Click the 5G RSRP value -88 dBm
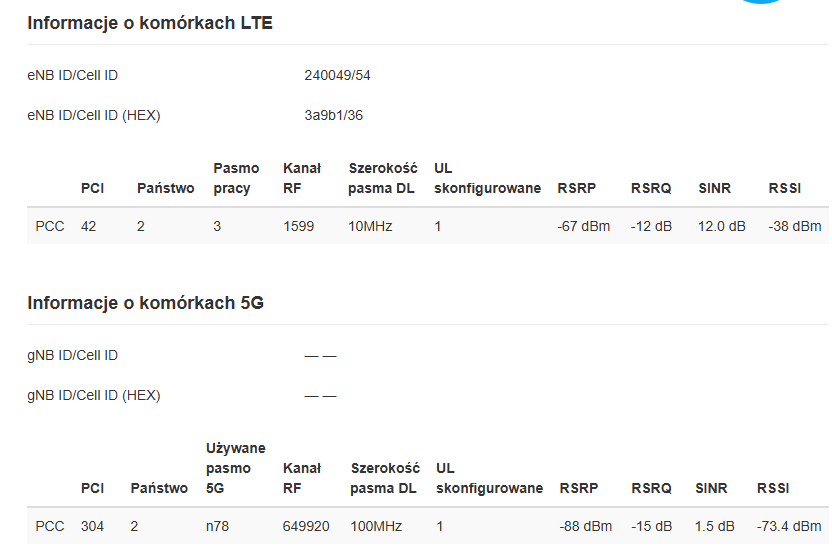The height and width of the screenshot is (559, 832). (585, 526)
